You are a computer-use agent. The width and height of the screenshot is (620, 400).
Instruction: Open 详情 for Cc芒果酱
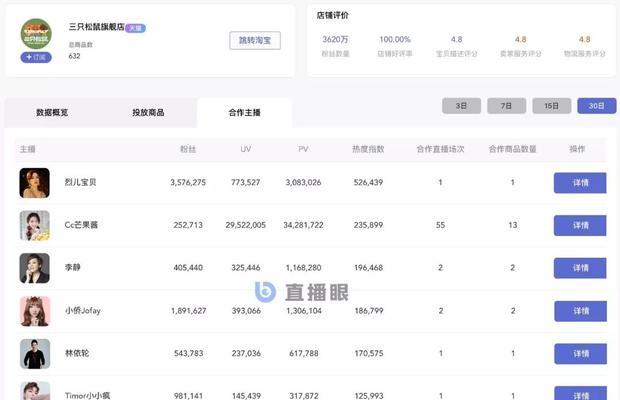pyautogui.click(x=580, y=225)
